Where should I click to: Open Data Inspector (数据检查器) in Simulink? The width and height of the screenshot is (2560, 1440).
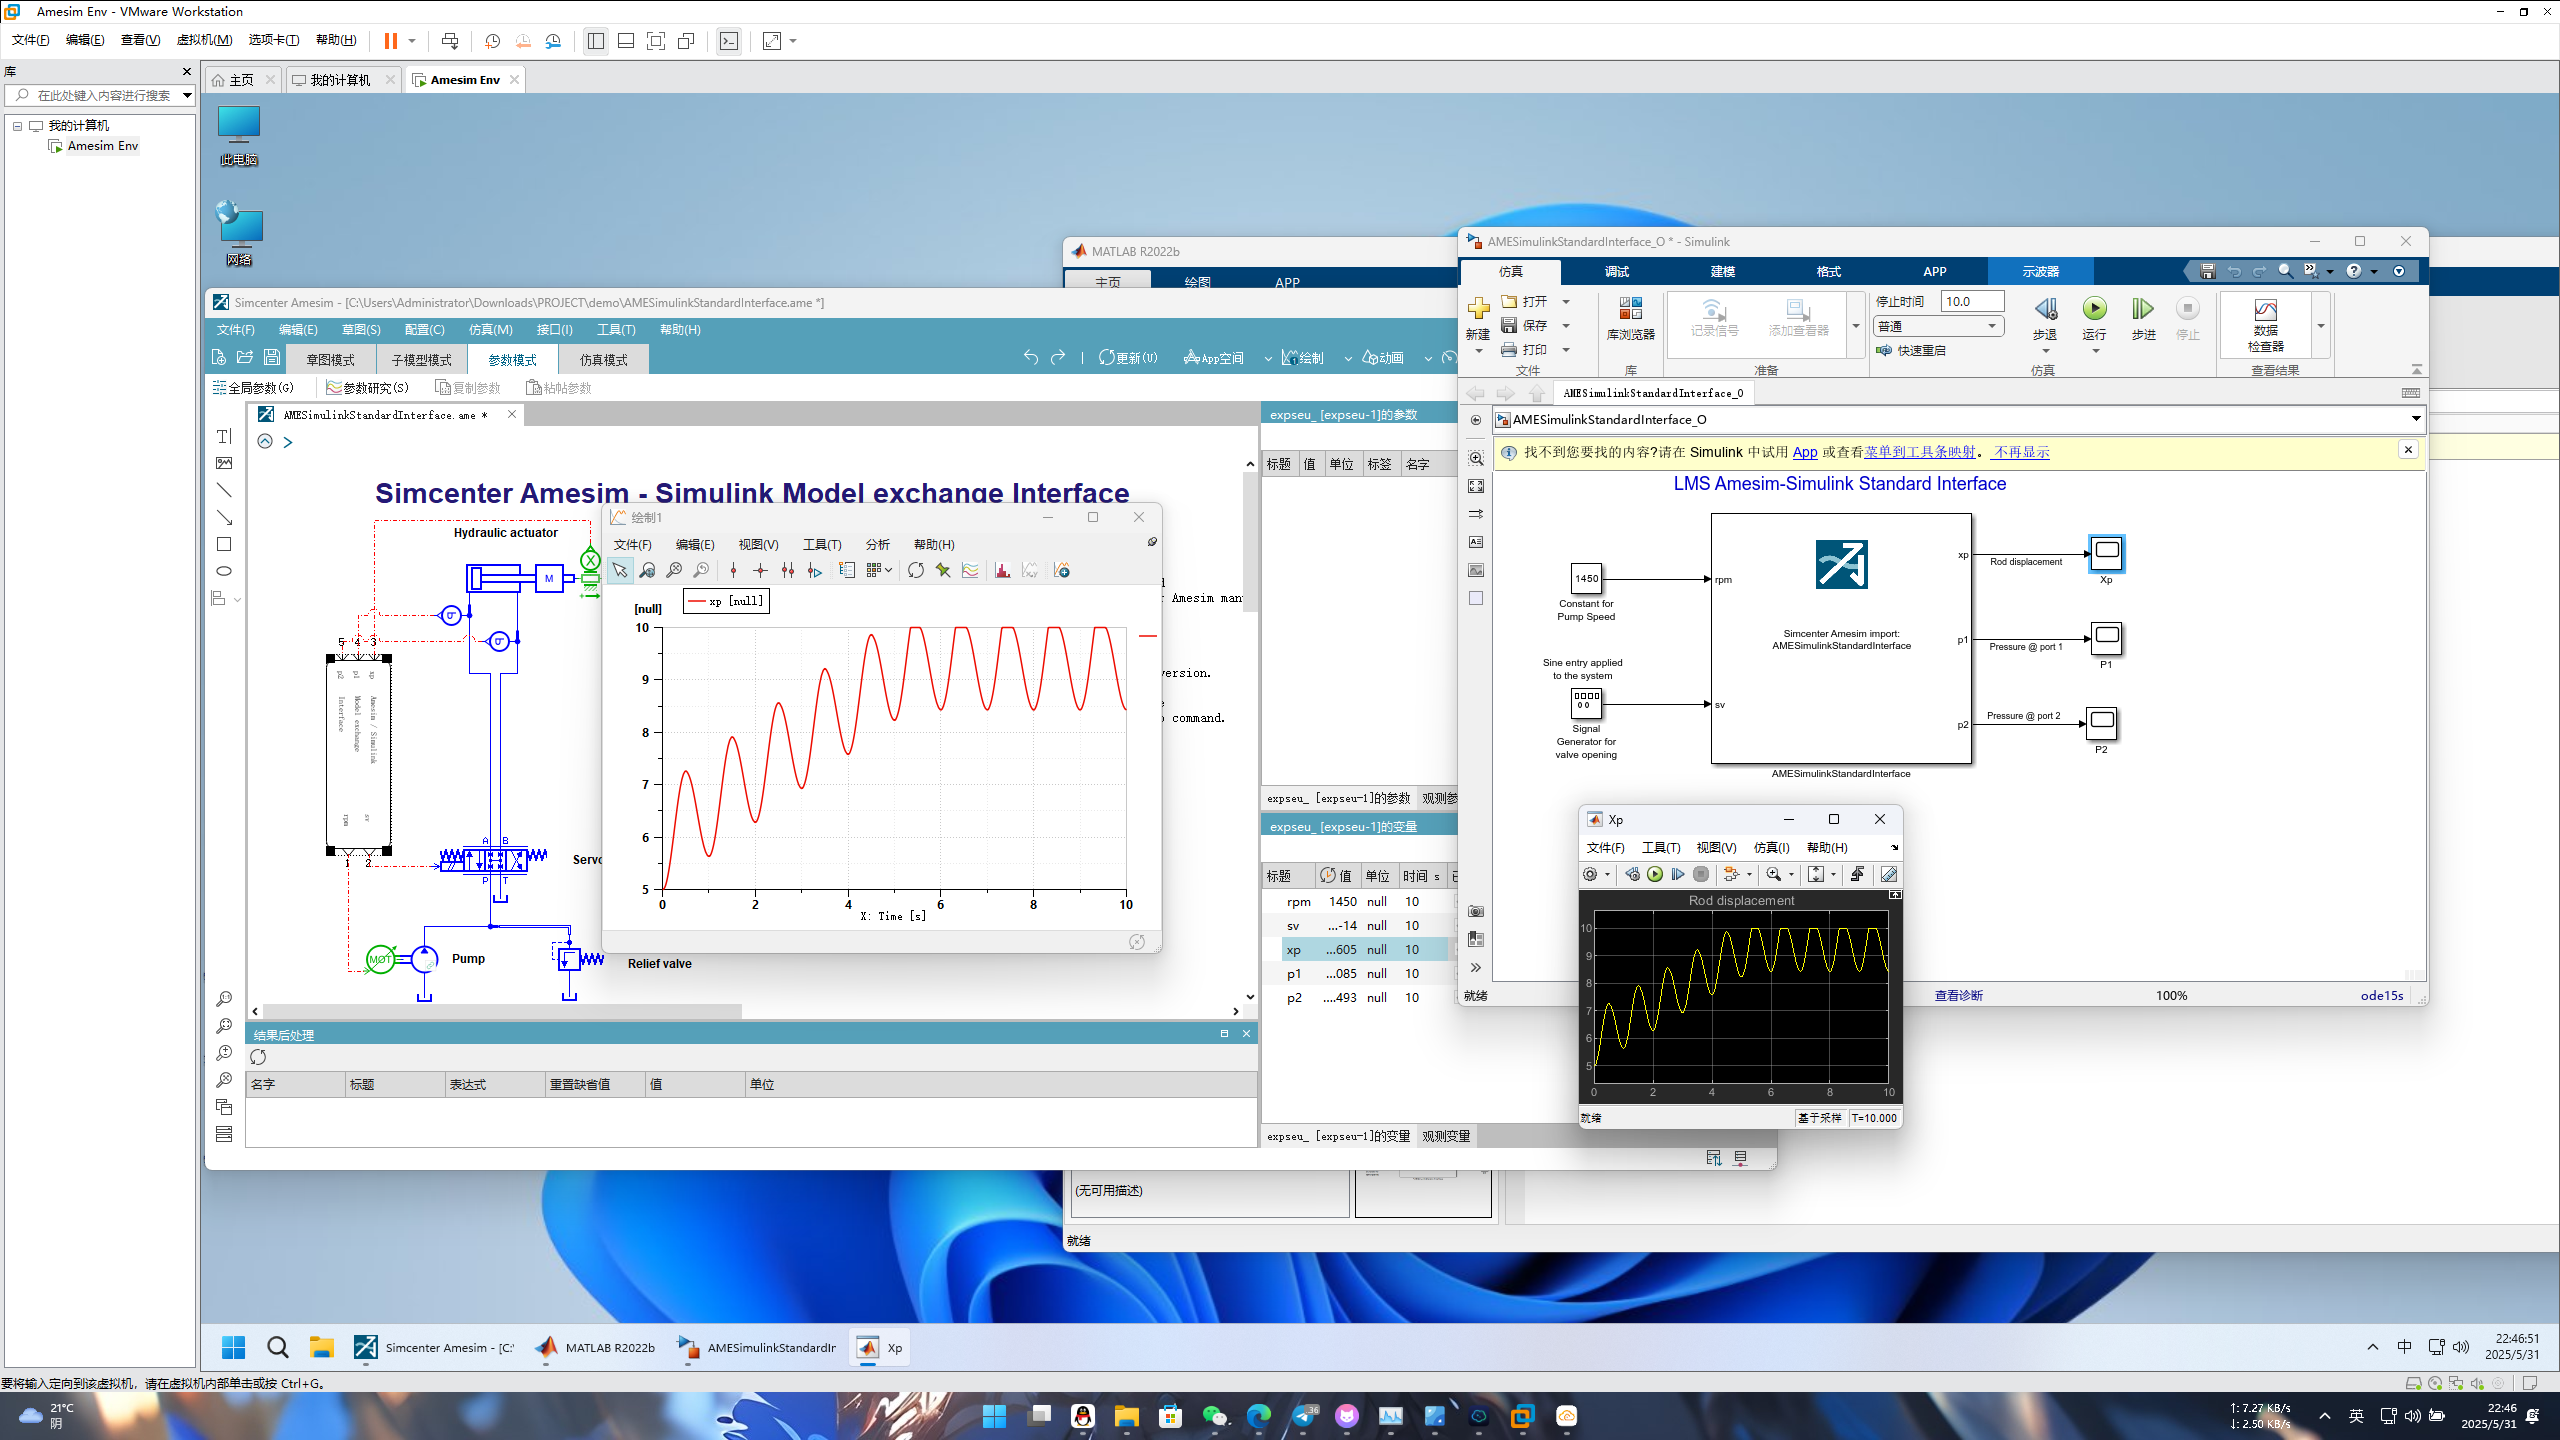pos(2266,324)
